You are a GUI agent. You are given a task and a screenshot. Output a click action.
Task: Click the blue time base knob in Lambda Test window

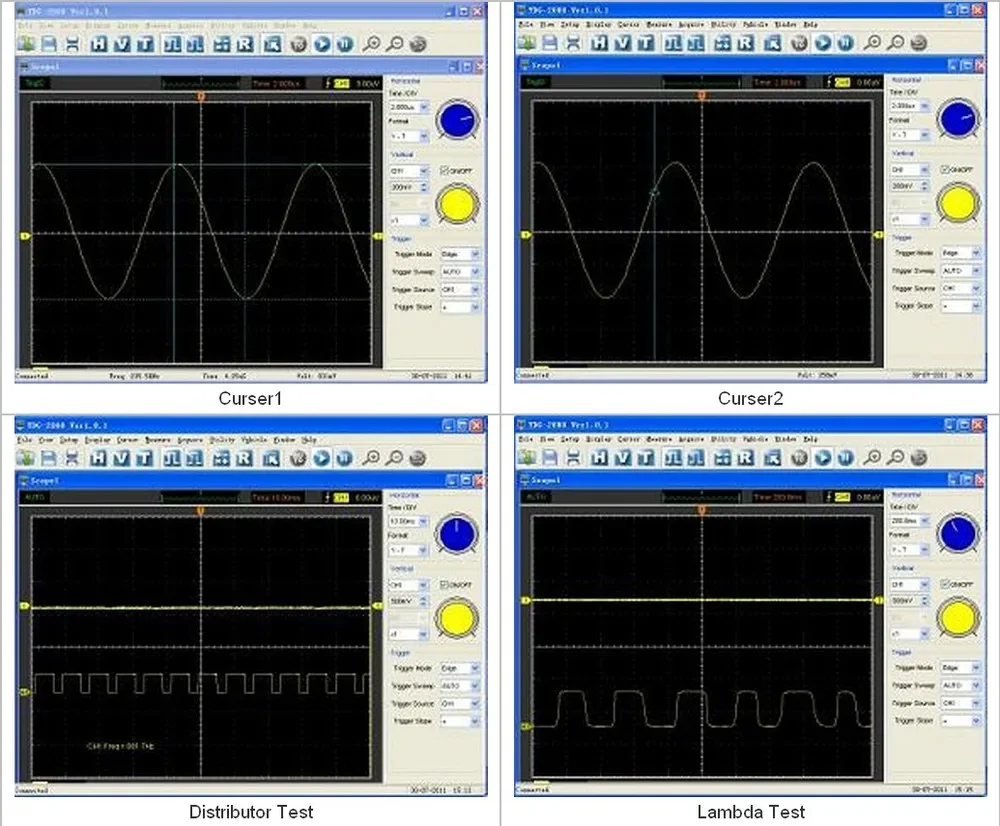point(958,533)
